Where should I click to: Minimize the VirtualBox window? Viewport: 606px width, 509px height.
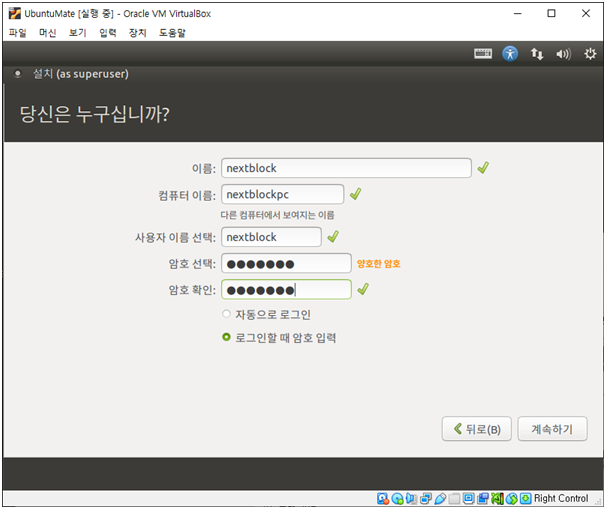(517, 14)
